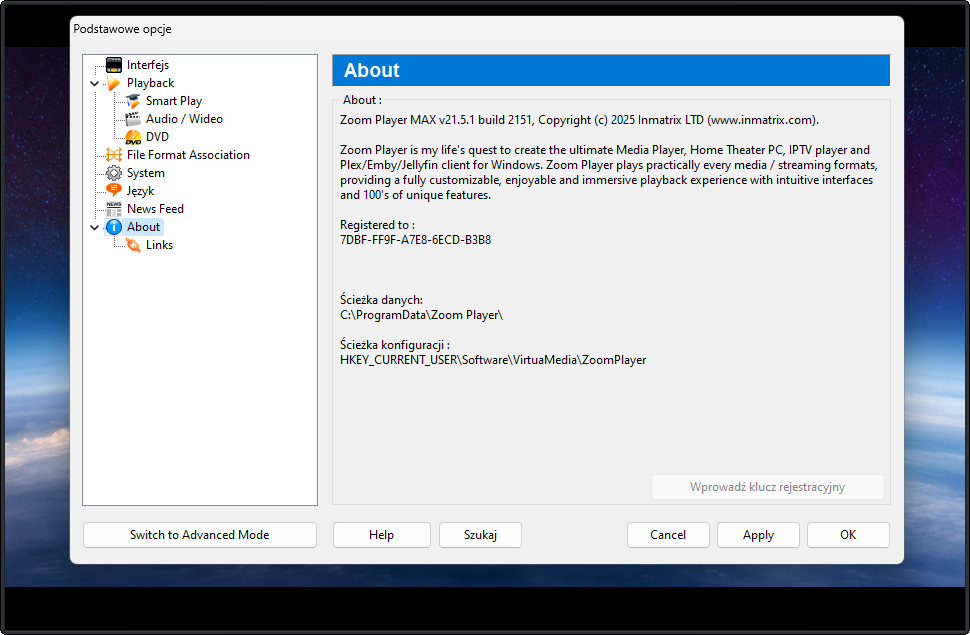Click the blue About header banner

611,70
